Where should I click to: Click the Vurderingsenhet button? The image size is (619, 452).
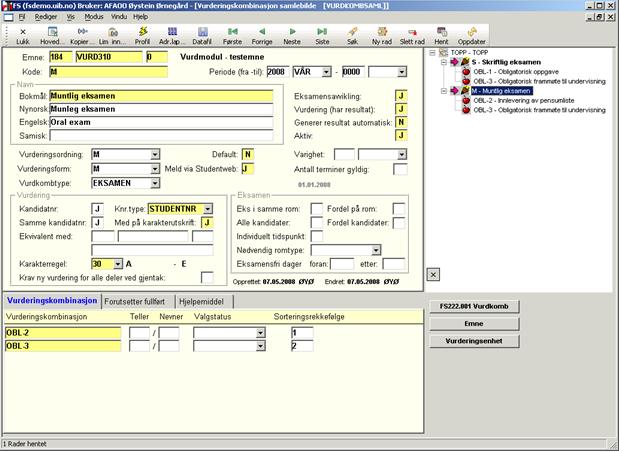pyautogui.click(x=474, y=341)
